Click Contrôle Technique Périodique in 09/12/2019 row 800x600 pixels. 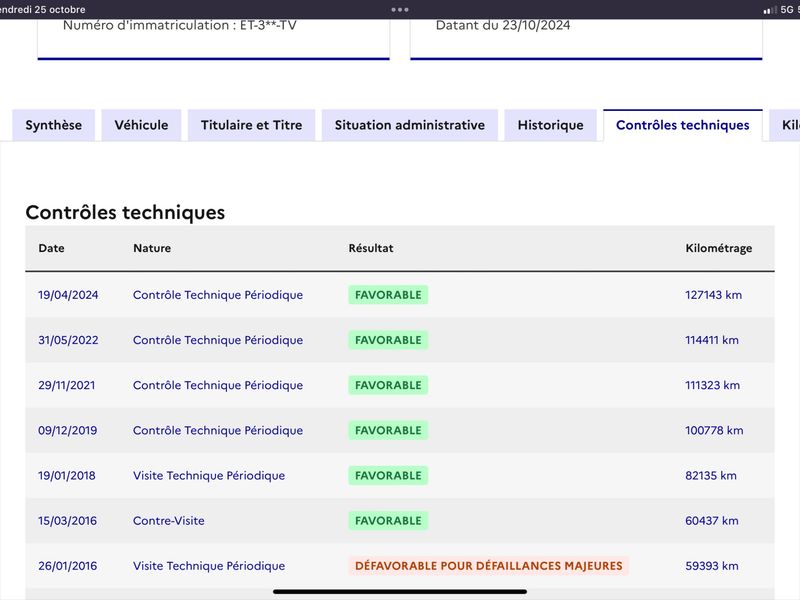218,430
